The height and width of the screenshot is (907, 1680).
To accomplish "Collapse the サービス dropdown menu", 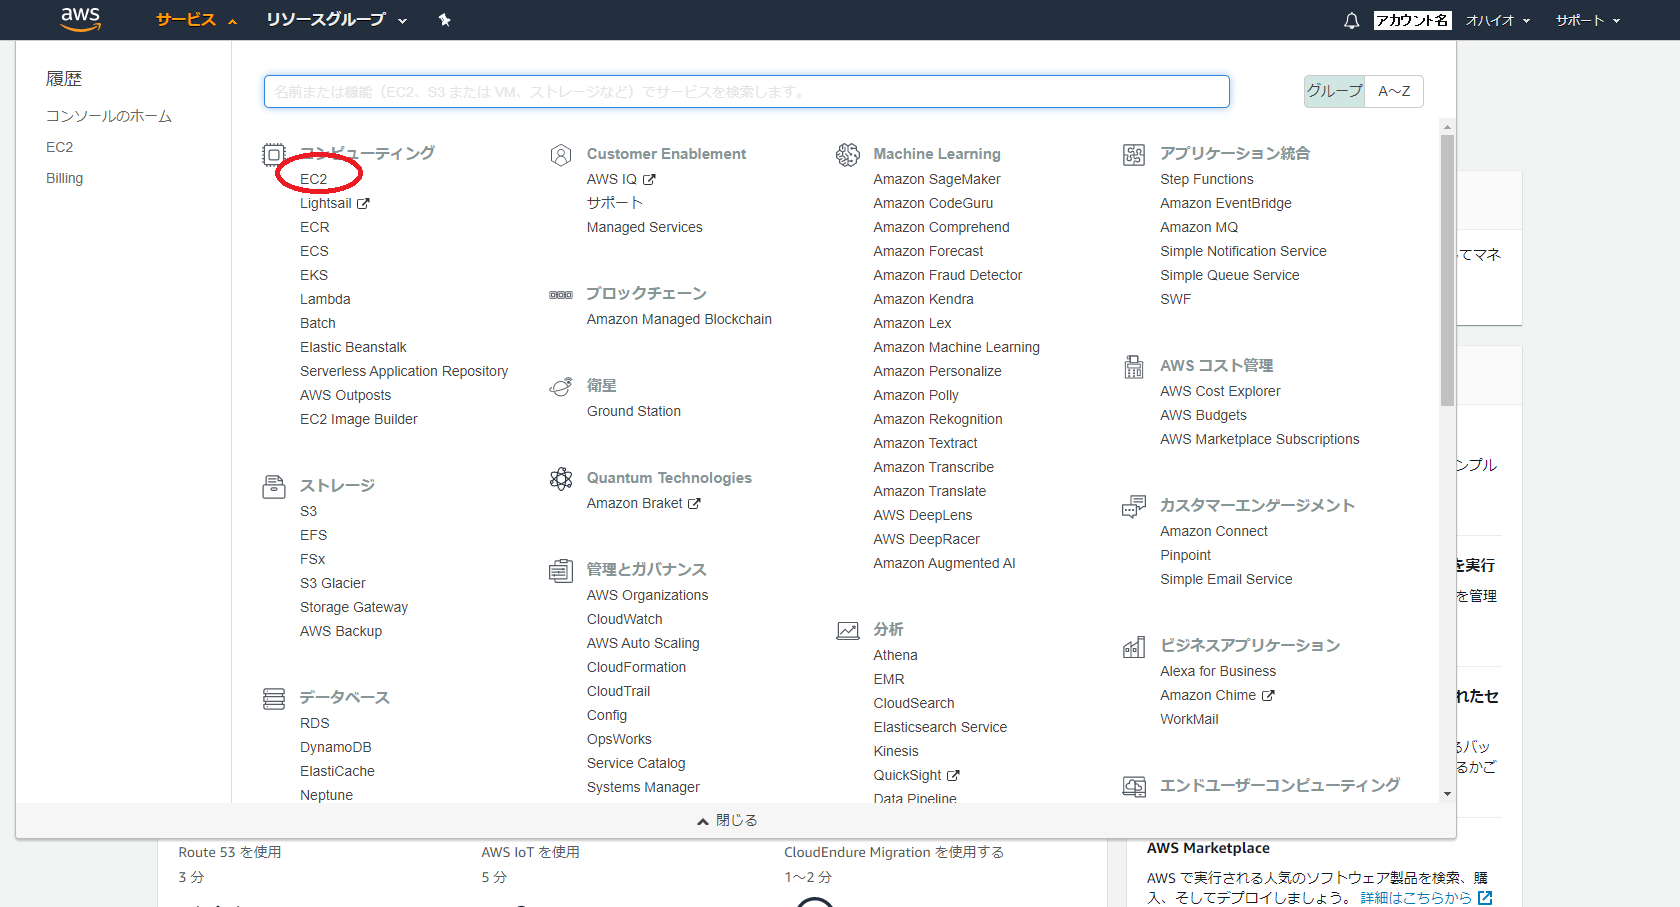I will click(x=185, y=19).
